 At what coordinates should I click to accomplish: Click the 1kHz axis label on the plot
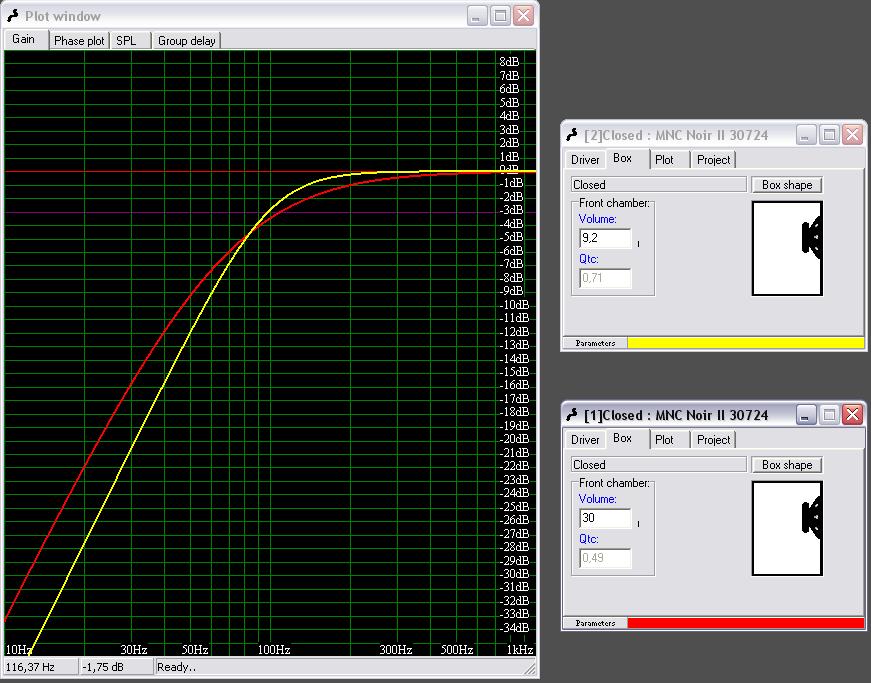click(x=520, y=649)
